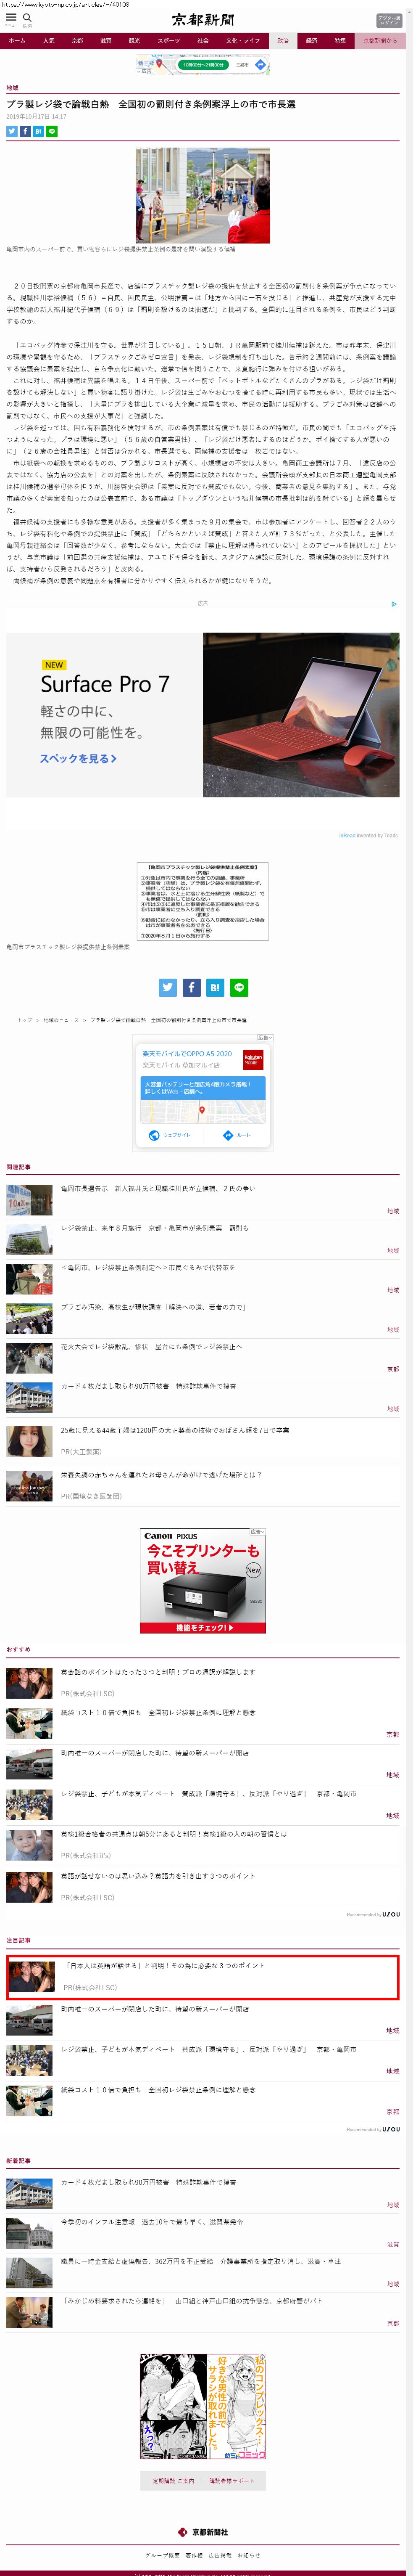
Task: Share via small Twitter icon under headline
Action: pos(12,131)
